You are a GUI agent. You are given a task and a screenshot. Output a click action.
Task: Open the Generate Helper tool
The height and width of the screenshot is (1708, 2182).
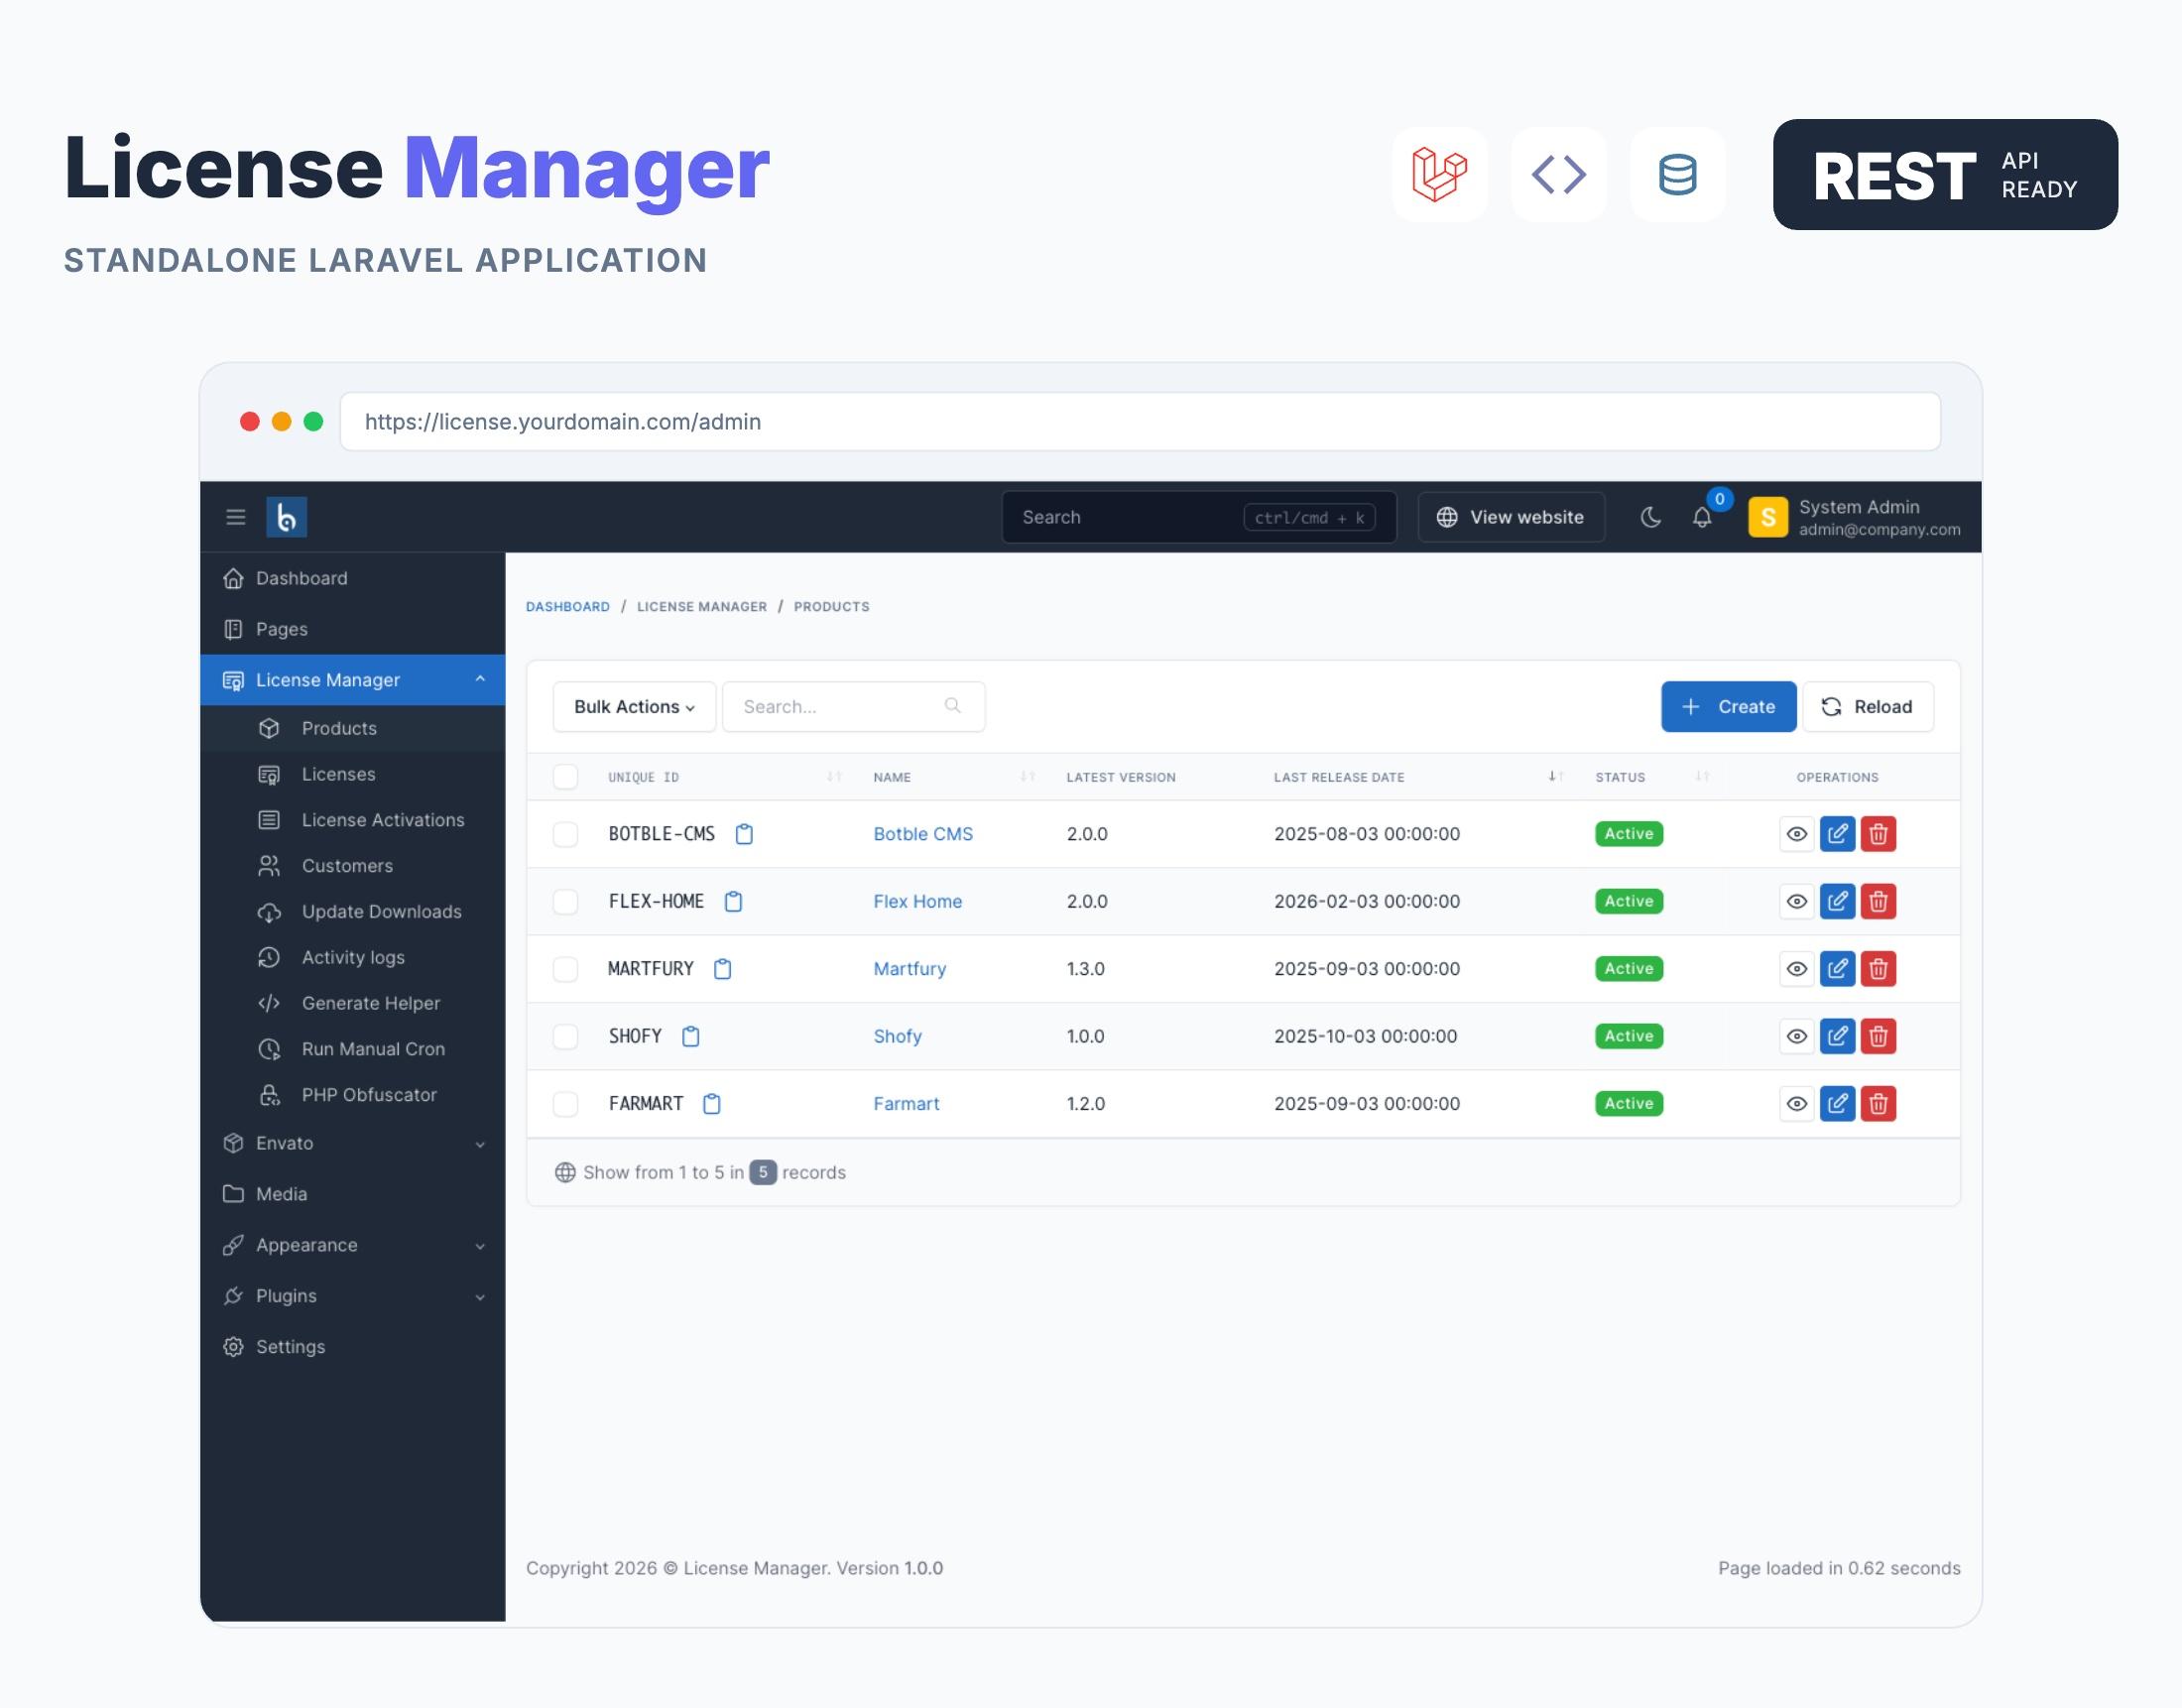point(370,1002)
